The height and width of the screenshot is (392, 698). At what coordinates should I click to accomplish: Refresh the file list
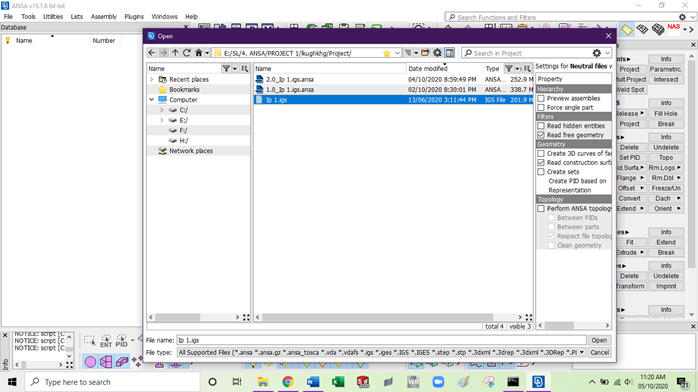[187, 53]
